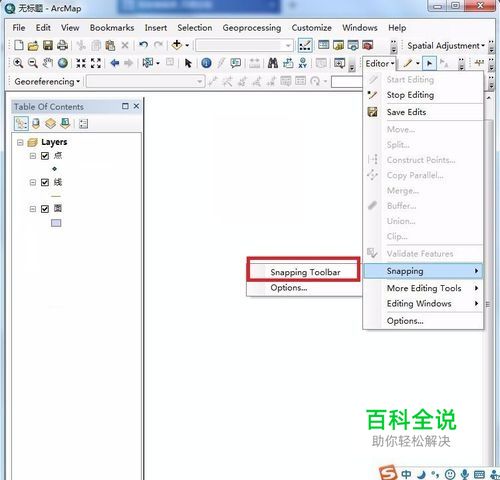This screenshot has height=480, width=500.
Task: Expand Editing Windows submenu
Action: point(423,304)
